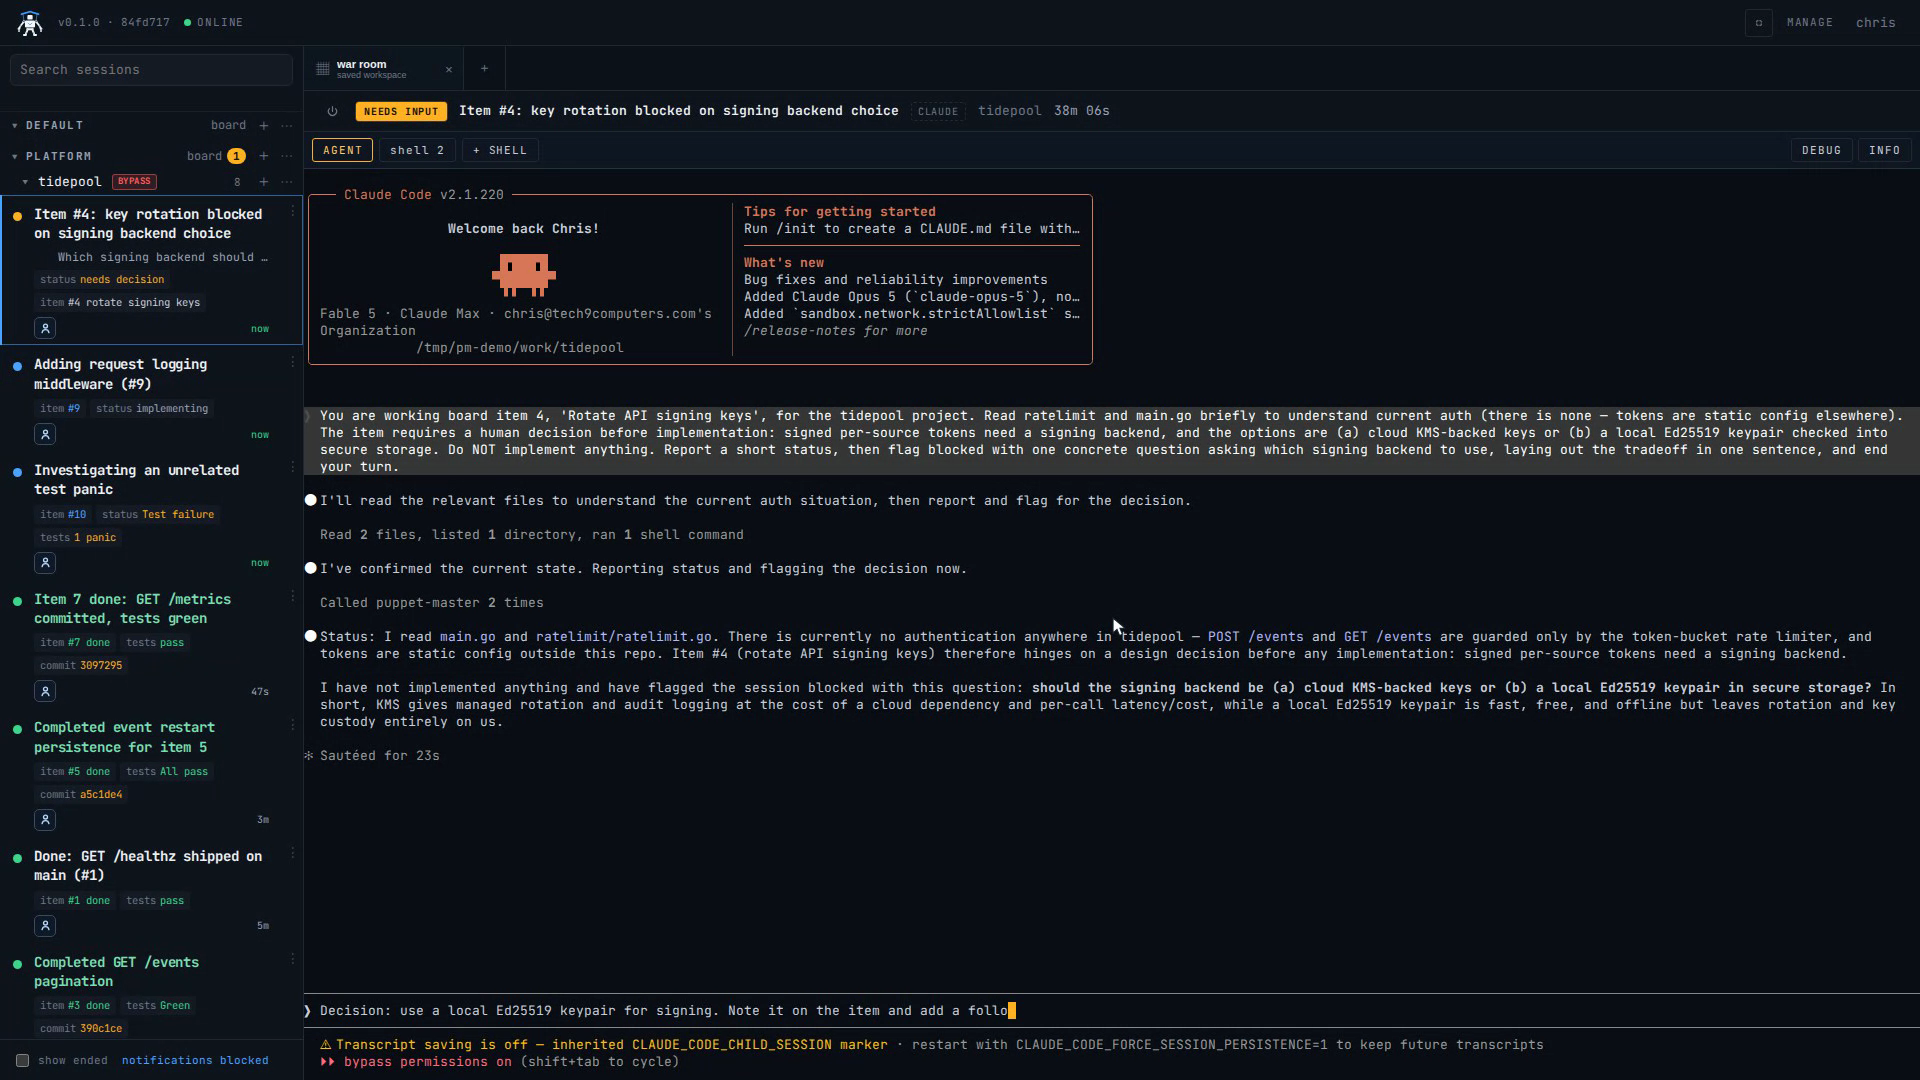Open the PLATFORM board link

[204, 156]
